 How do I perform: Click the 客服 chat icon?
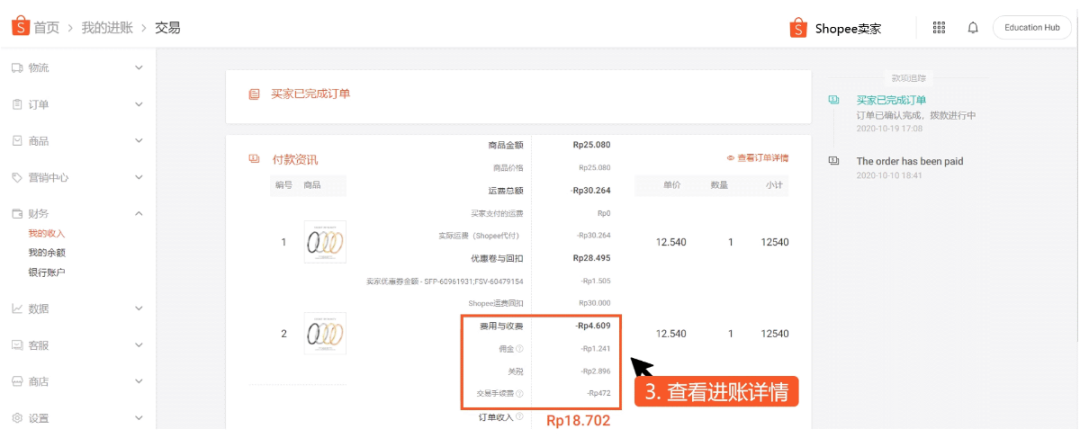(x=18, y=345)
